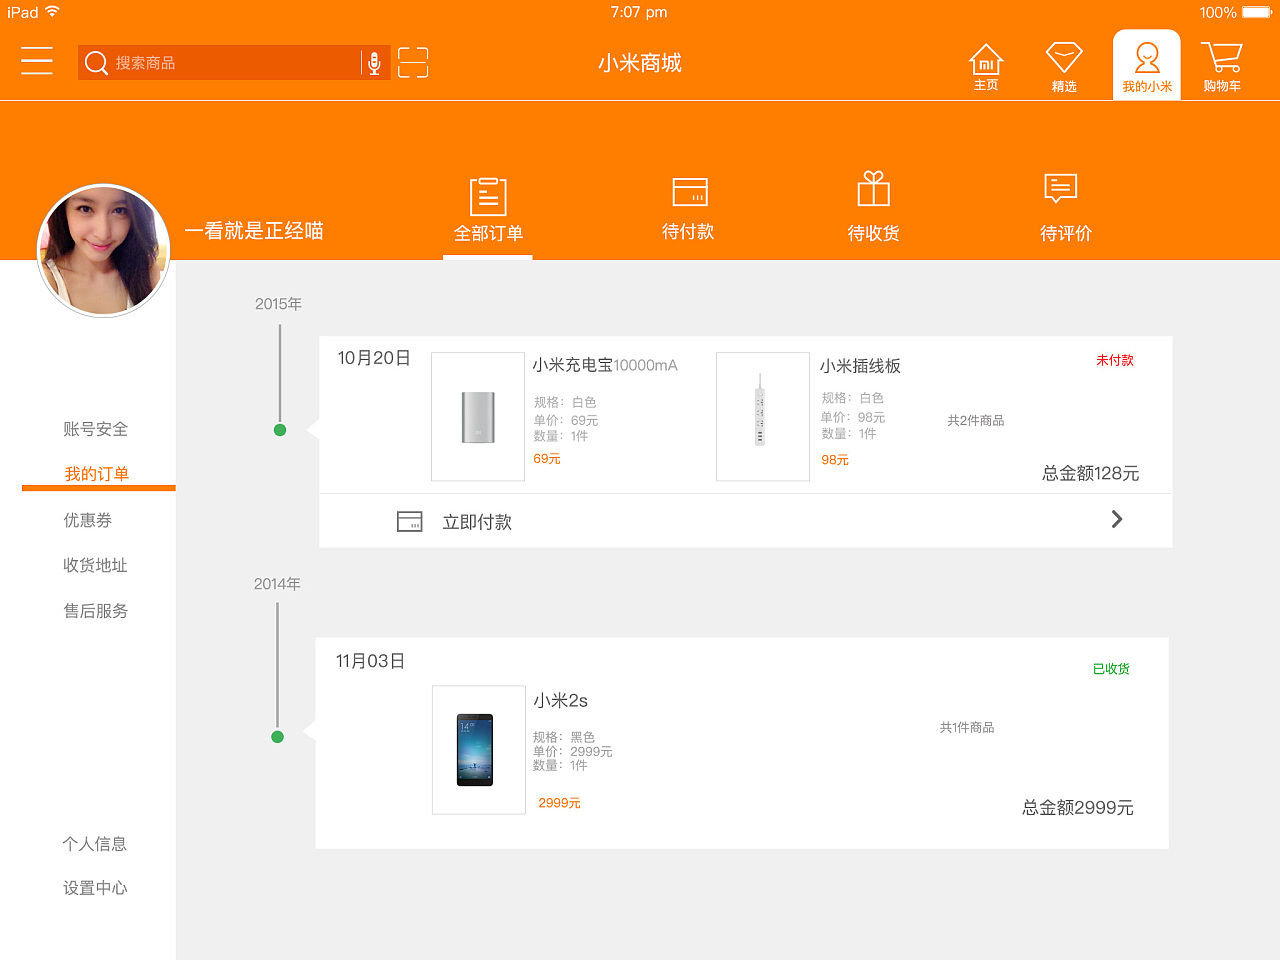Screen dimensions: 1280x960
Task: Switch to 待评价 tab label
Action: tap(1066, 233)
